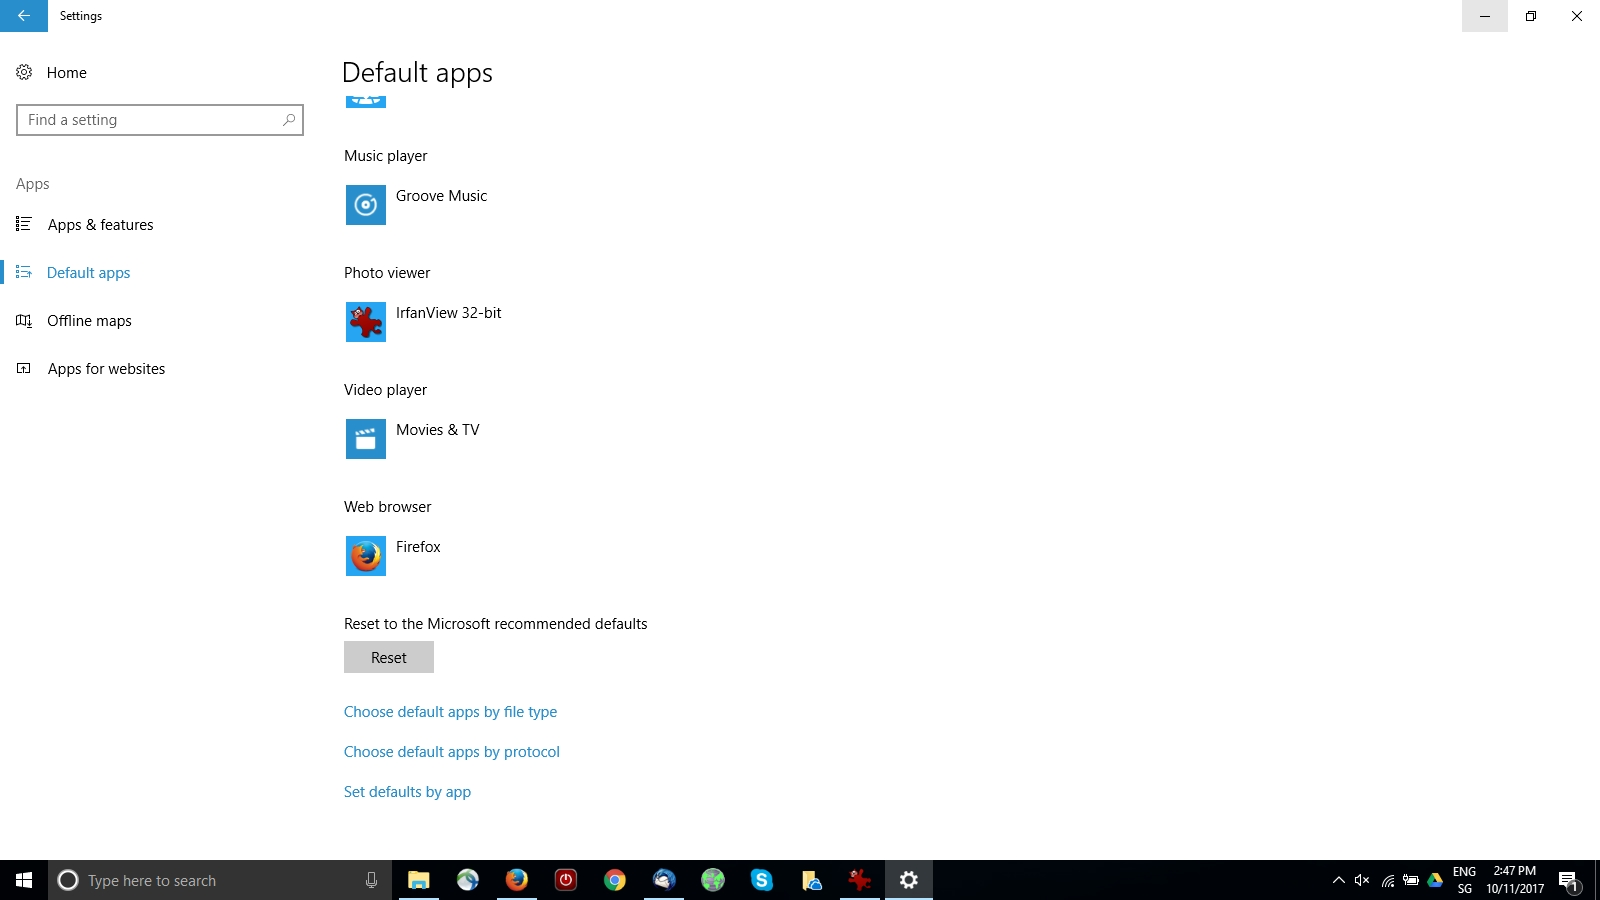Click the magnifier icon in Find a setting

(289, 120)
